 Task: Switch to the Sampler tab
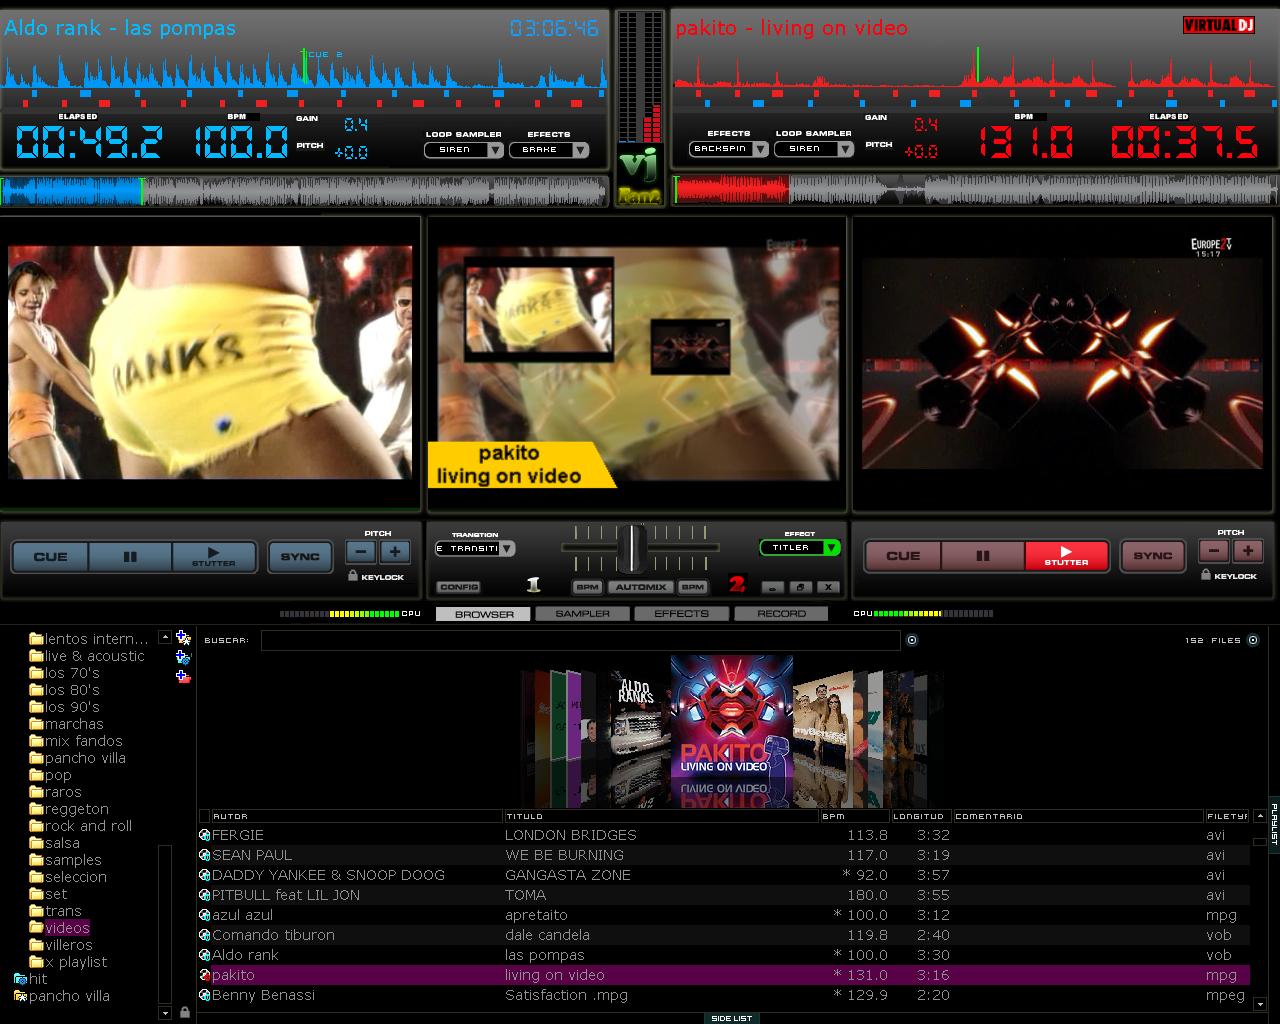582,614
